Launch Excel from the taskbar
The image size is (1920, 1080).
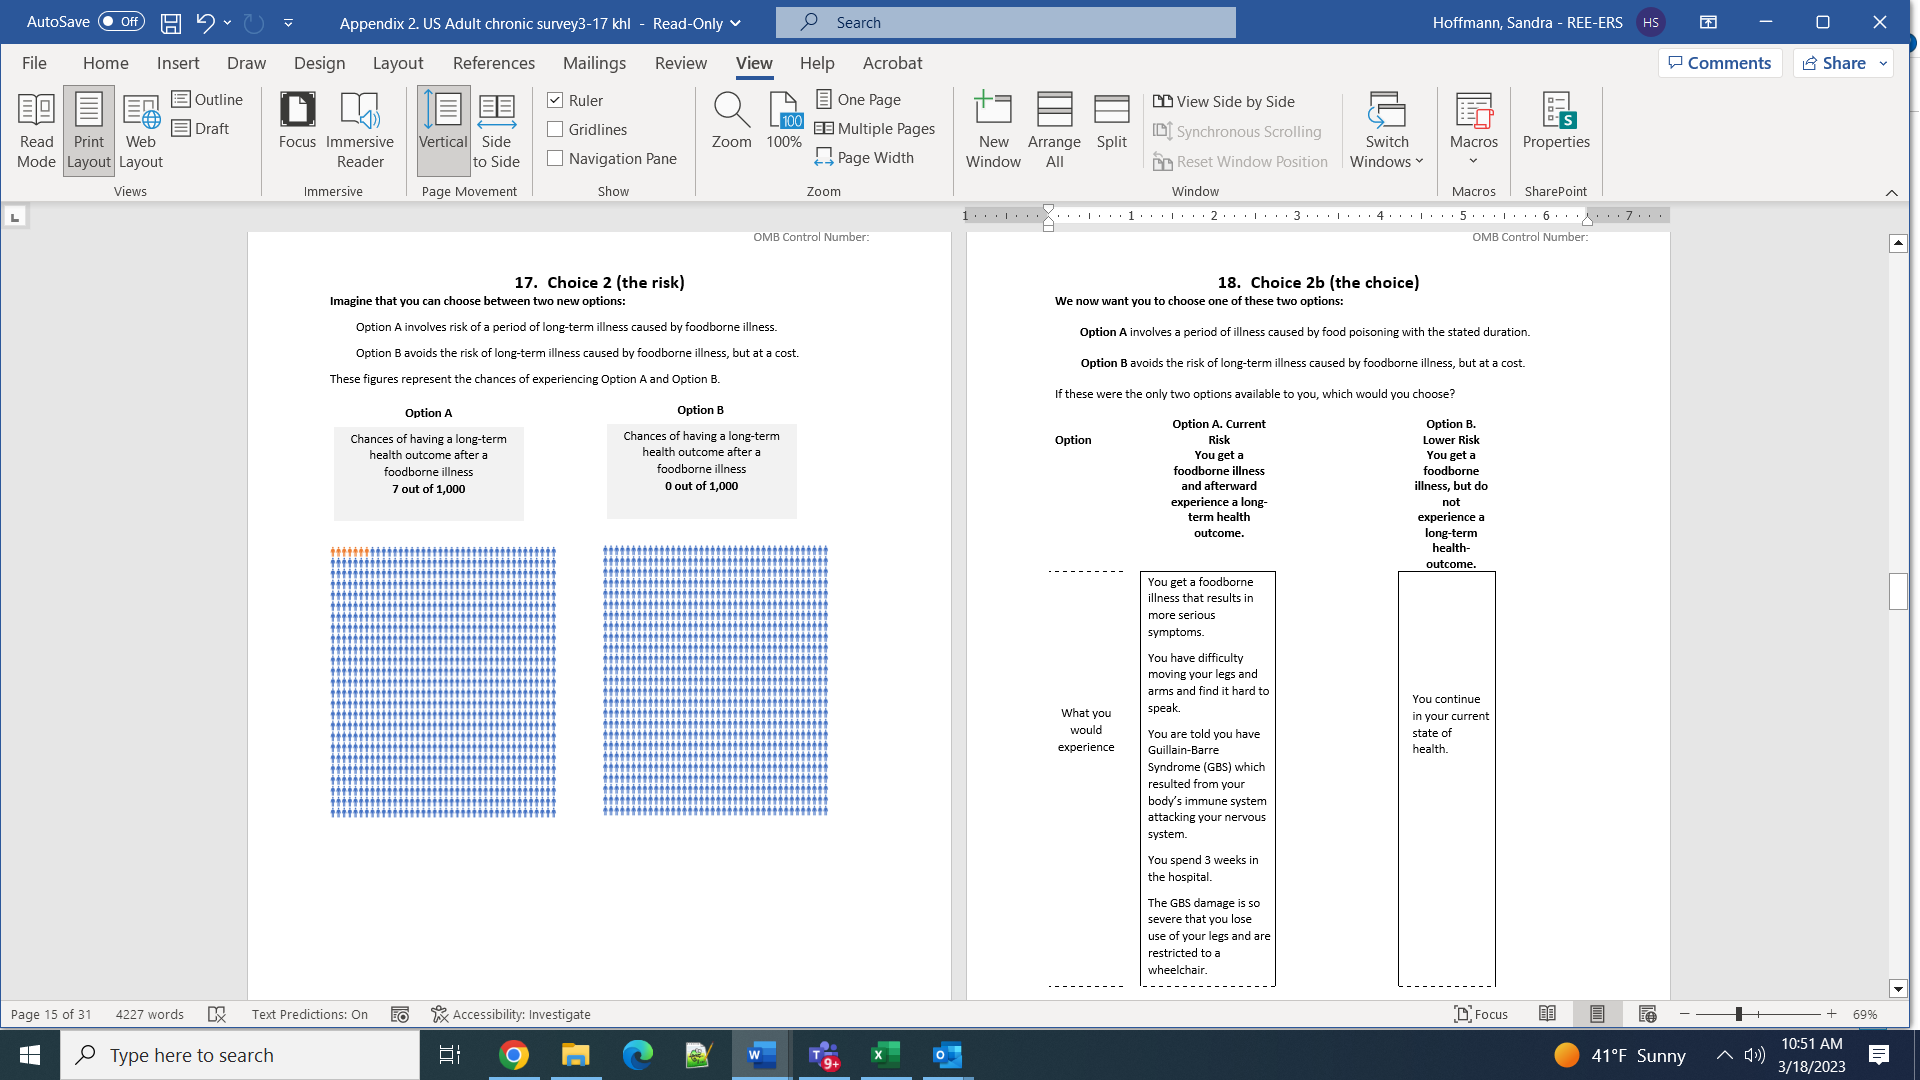point(885,1055)
